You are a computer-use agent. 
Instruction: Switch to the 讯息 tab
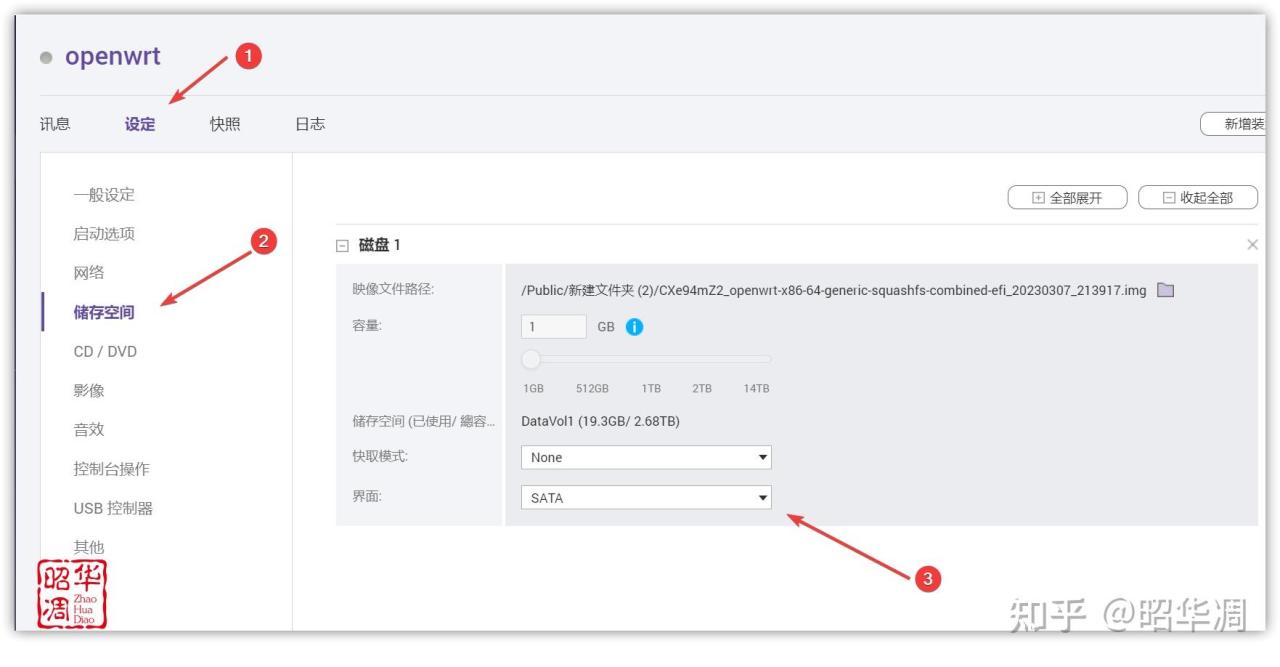tap(55, 124)
